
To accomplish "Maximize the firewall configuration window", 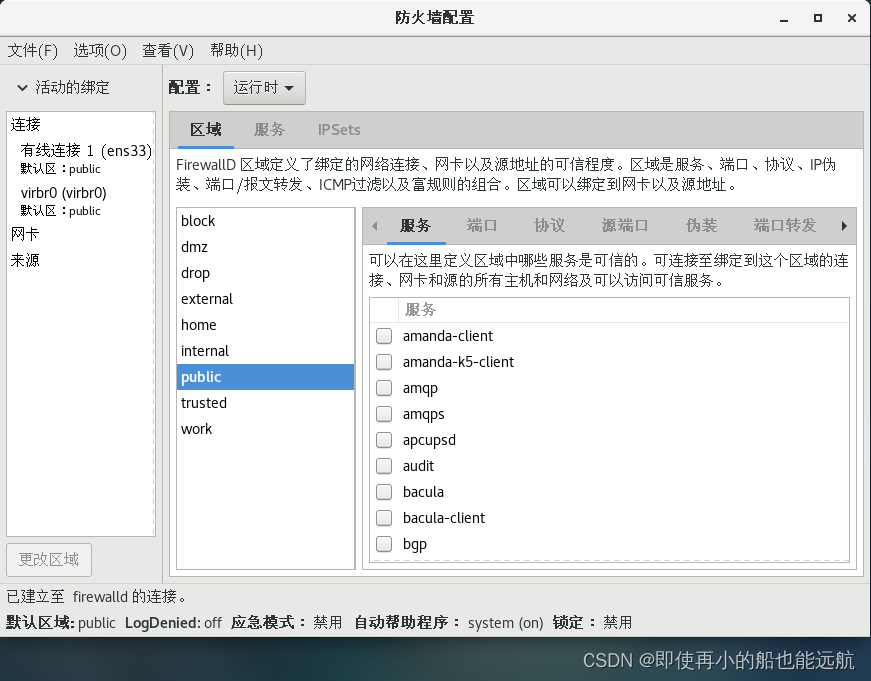I will [818, 18].
